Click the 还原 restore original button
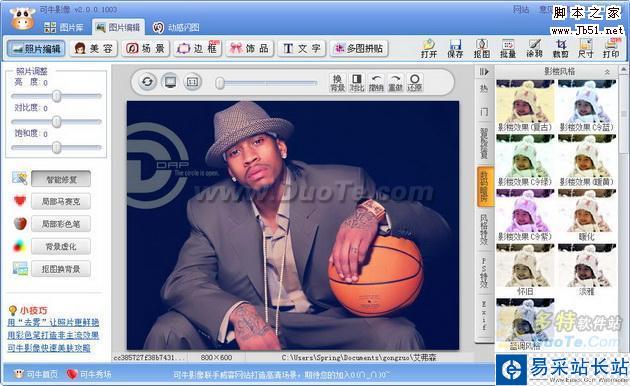The image size is (630, 386). coord(415,83)
